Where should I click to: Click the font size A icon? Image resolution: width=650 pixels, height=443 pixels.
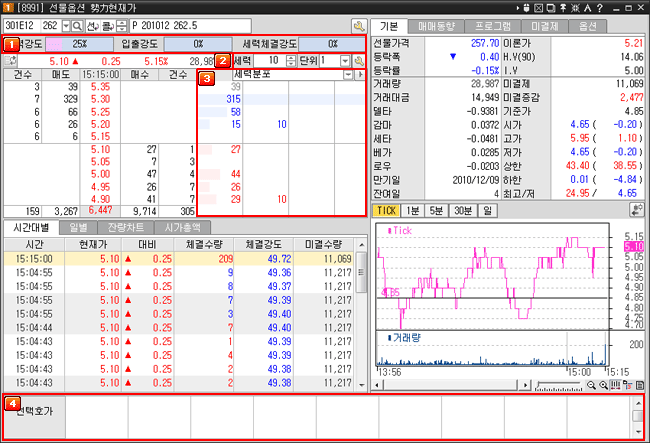click(587, 8)
